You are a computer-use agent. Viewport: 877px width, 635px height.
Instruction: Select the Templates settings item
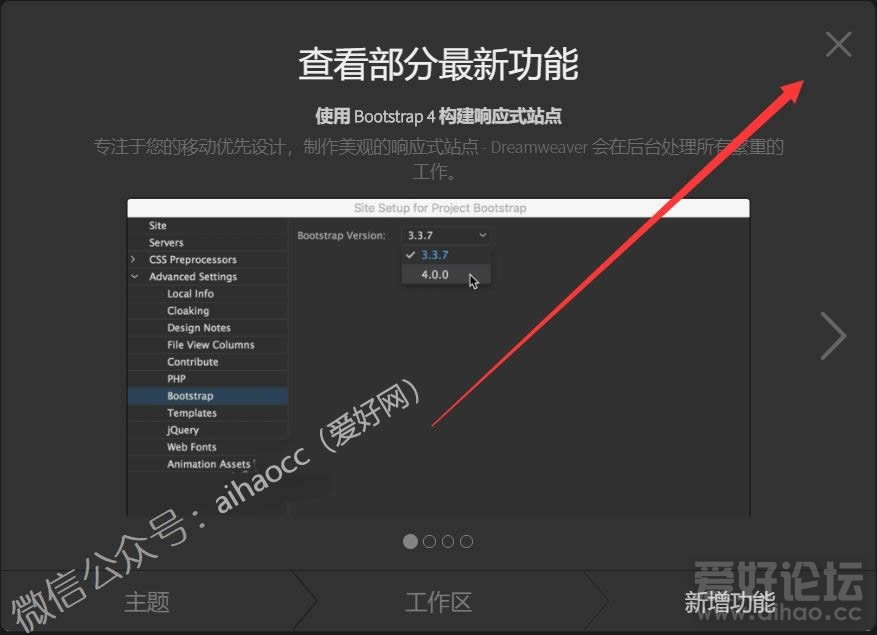[192, 413]
